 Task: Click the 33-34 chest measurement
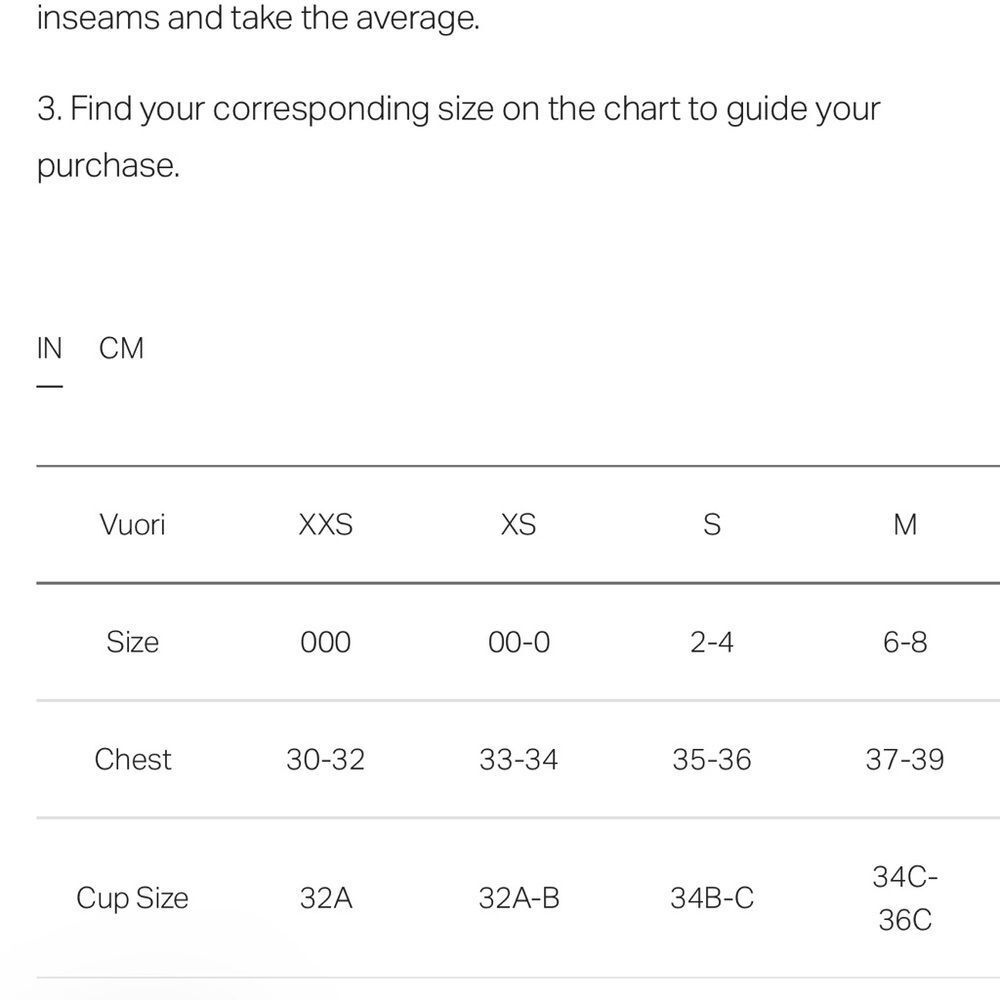pyautogui.click(x=518, y=760)
